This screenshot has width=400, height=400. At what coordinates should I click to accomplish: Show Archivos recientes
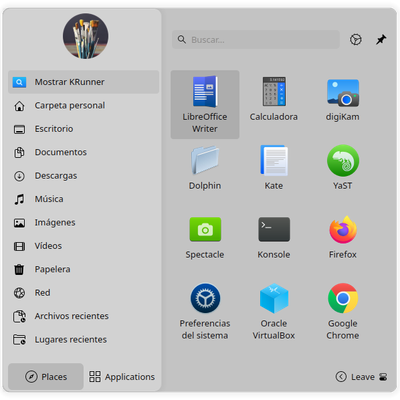pyautogui.click(x=83, y=316)
